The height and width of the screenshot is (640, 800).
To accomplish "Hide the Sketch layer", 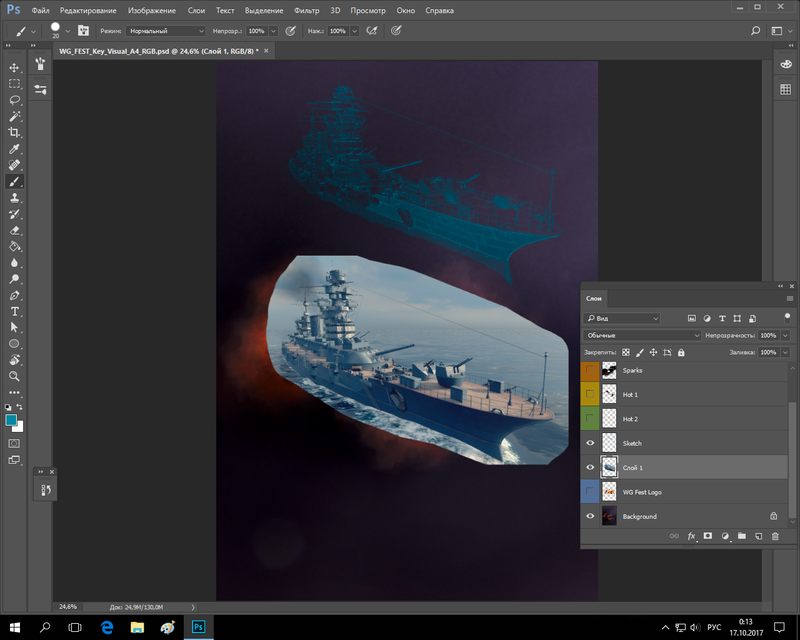I will (590, 443).
